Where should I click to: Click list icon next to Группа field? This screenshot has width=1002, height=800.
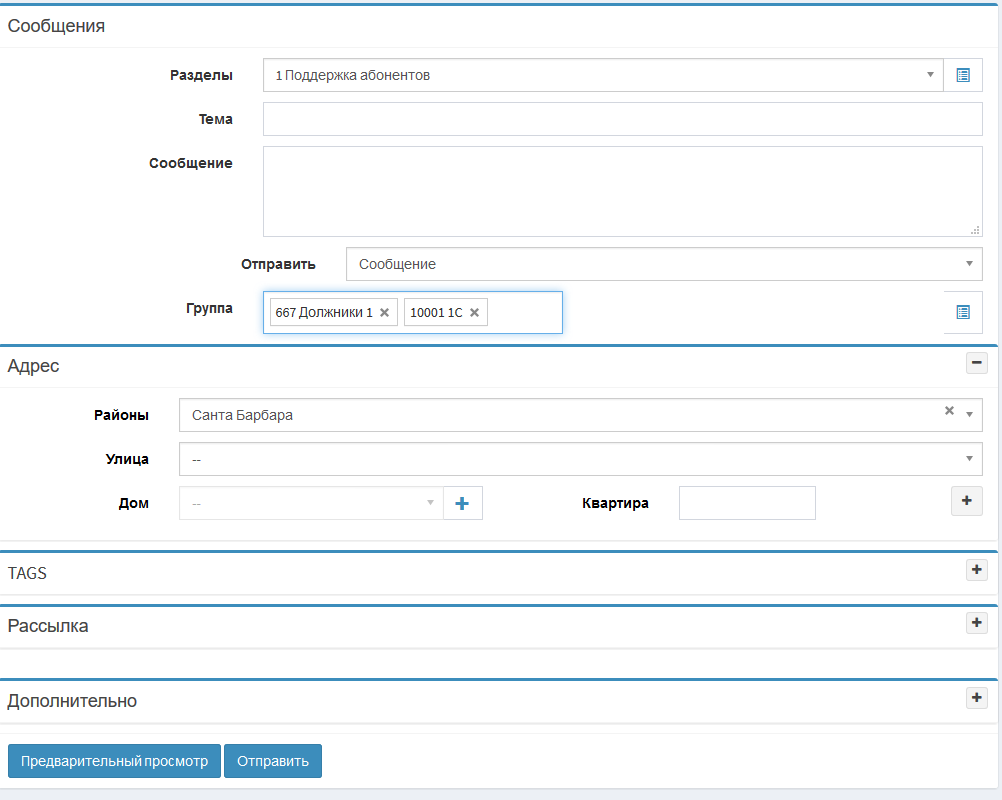[x=963, y=312]
